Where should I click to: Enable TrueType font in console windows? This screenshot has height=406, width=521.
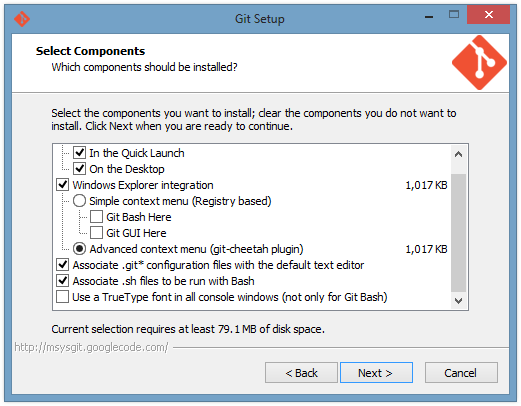[63, 297]
